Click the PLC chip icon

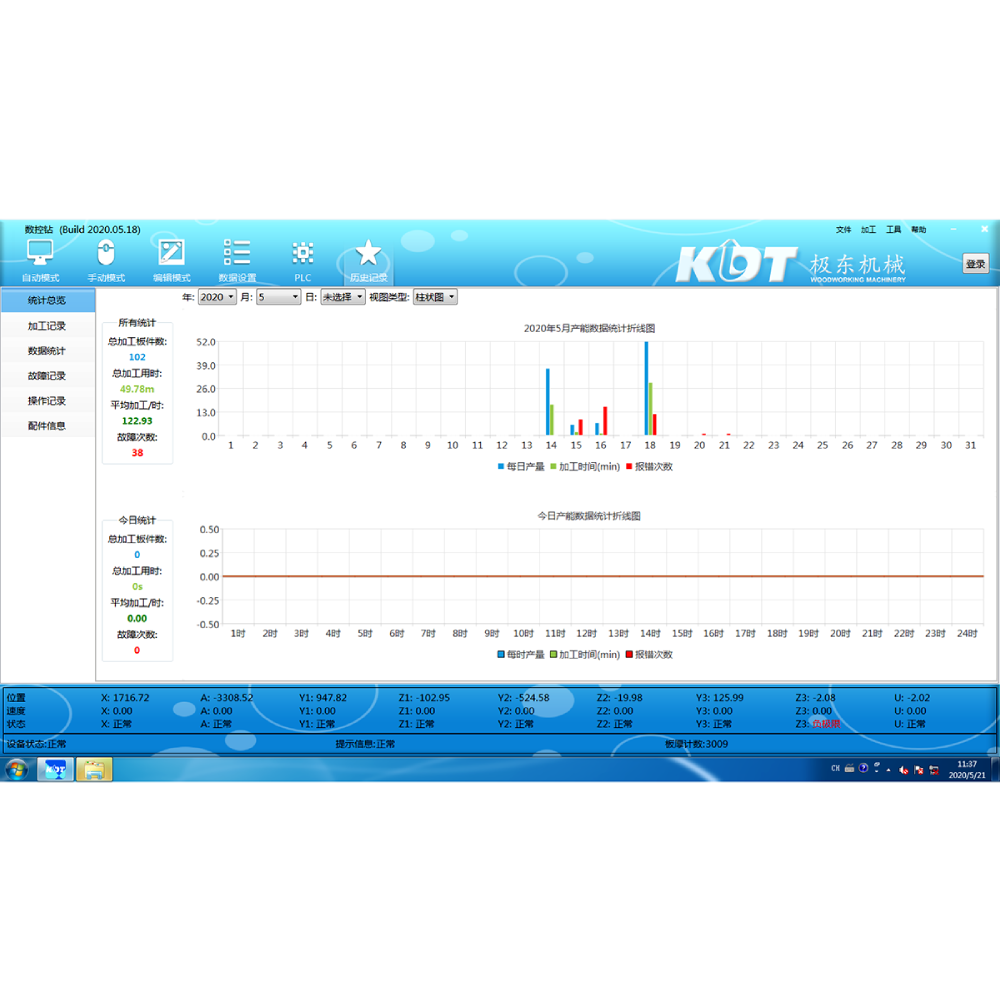pos(302,253)
